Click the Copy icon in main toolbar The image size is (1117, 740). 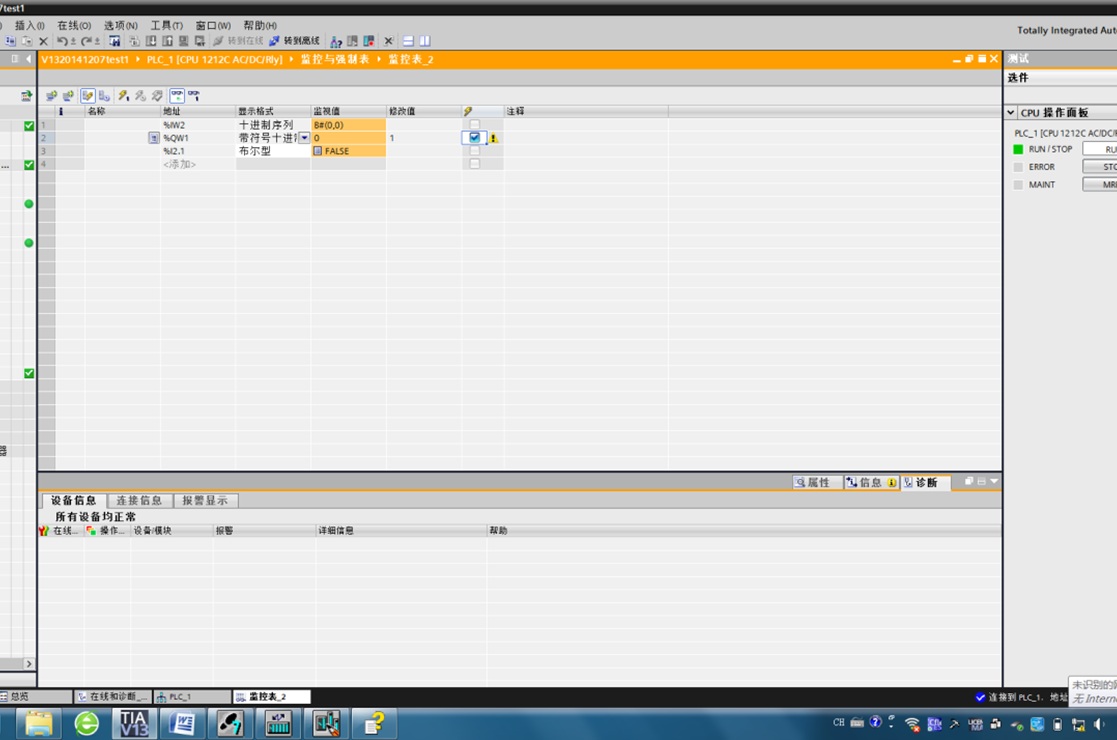[x=11, y=41]
